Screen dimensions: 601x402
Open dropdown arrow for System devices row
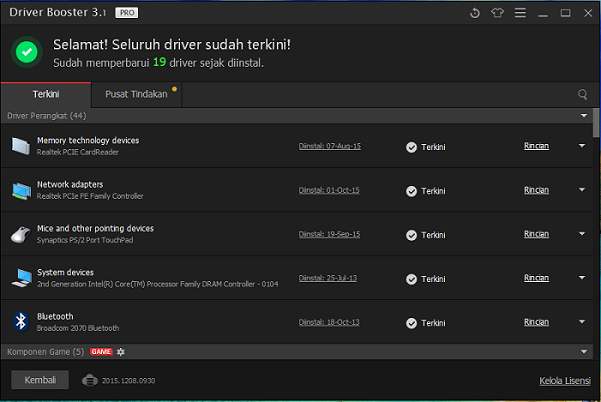(x=582, y=277)
